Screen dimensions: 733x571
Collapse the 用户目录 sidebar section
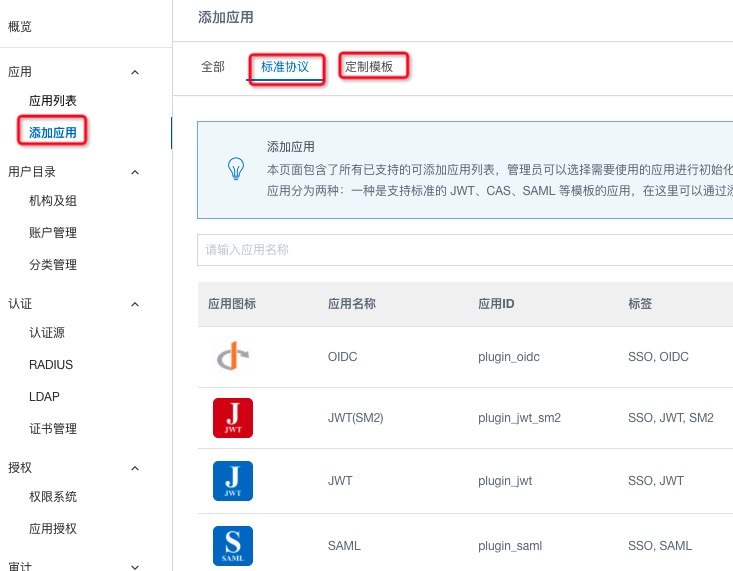[x=135, y=172]
